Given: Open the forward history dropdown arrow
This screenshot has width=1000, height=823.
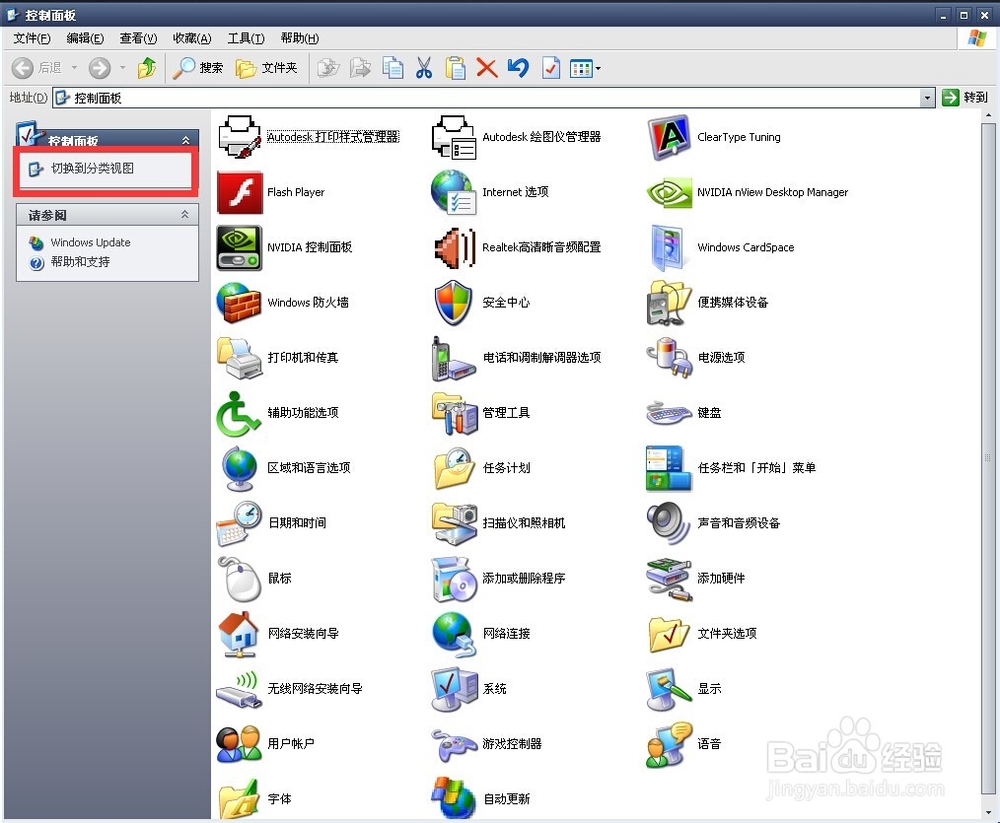Looking at the screenshot, I should coord(122,68).
